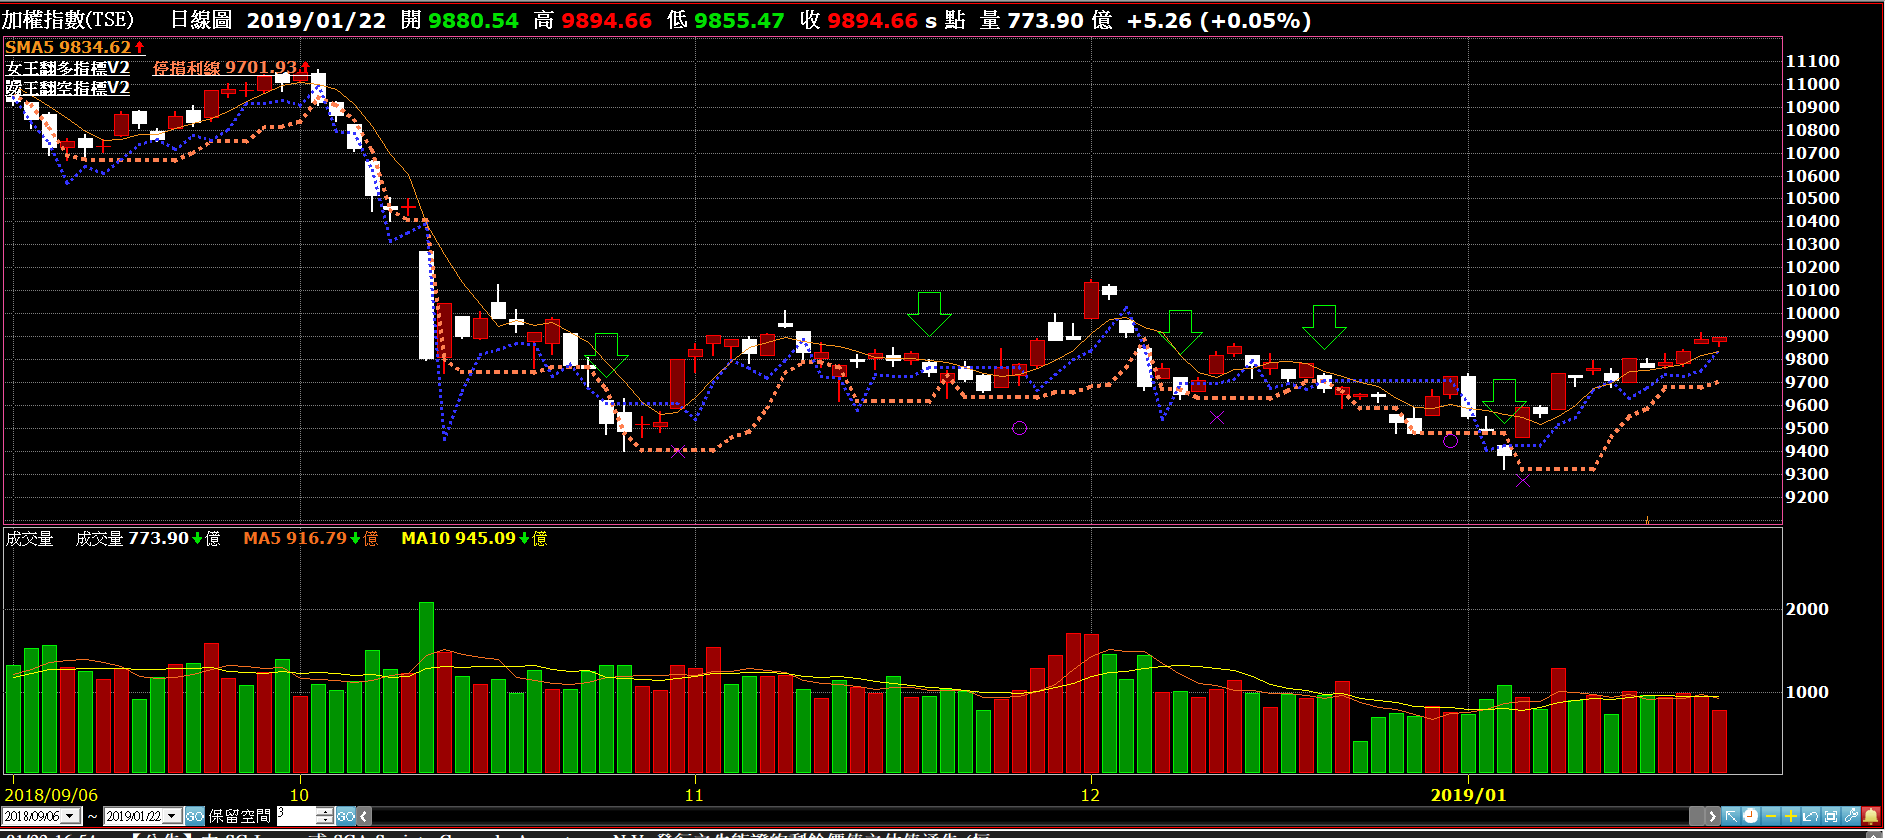The height and width of the screenshot is (838, 1886).
Task: Click the undo curved-arrow icon
Action: click(x=1811, y=816)
